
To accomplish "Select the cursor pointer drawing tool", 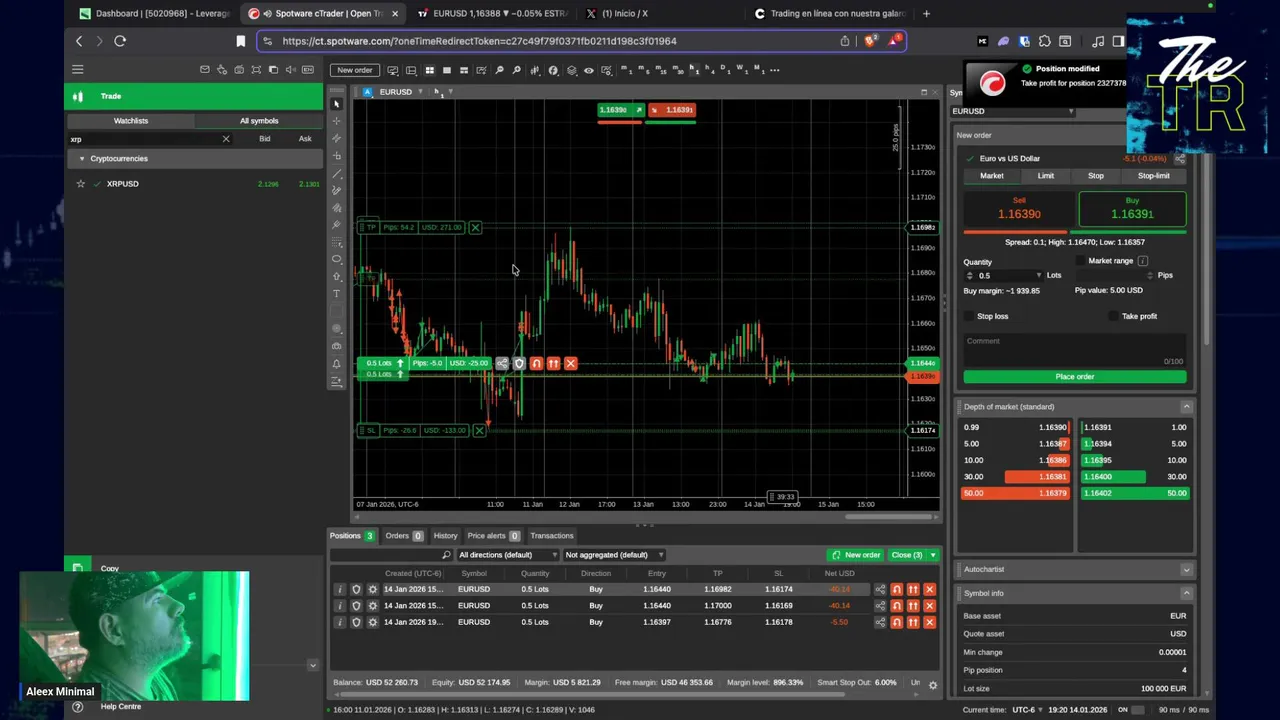I will tap(337, 104).
